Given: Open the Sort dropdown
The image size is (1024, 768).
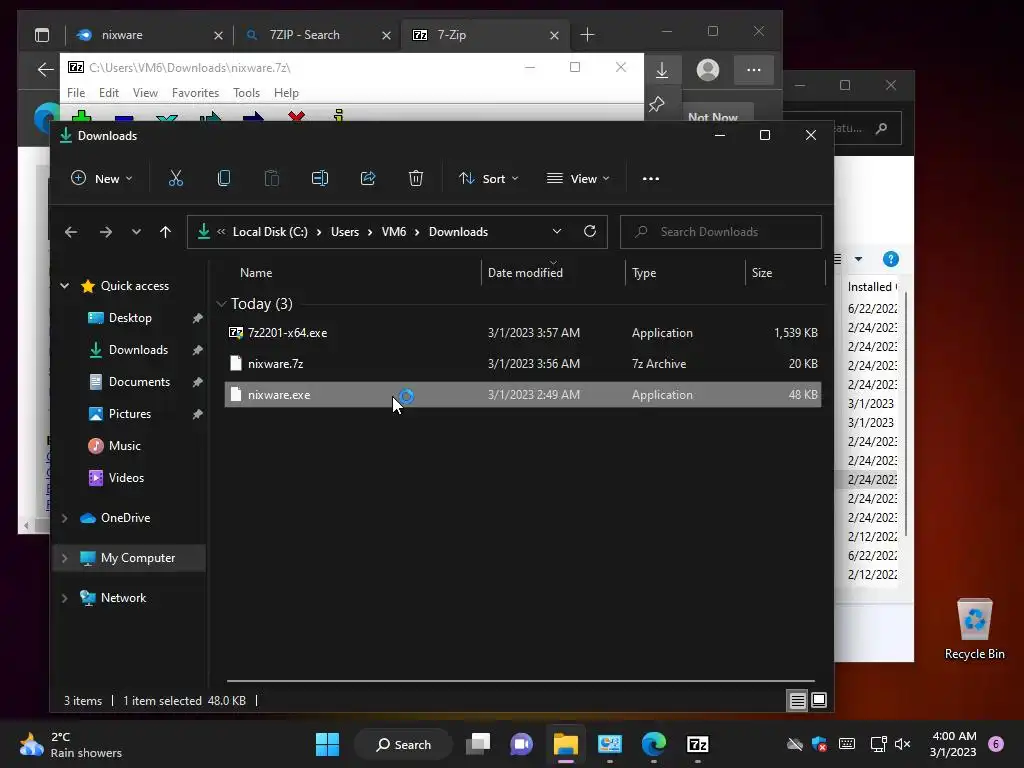Looking at the screenshot, I should tap(488, 178).
